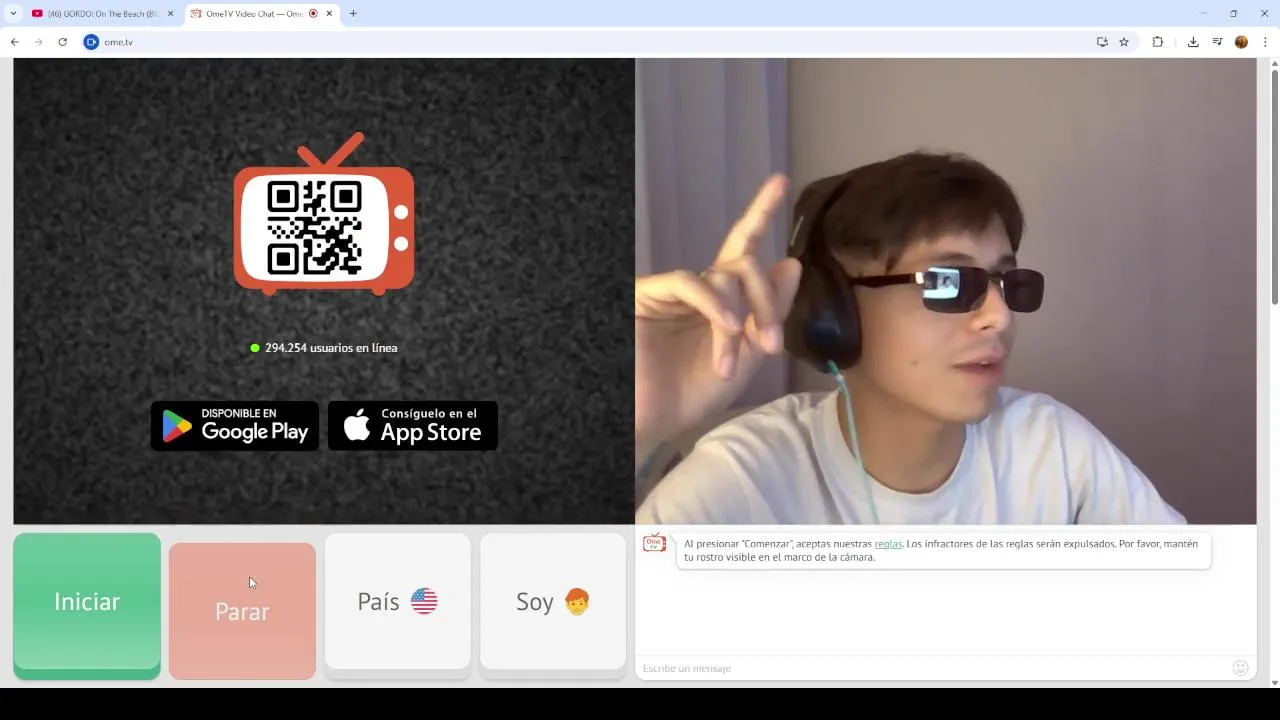Screen dimensions: 1280x720
Task: Click the recording indicator on OmeTV tab
Action: click(x=313, y=14)
